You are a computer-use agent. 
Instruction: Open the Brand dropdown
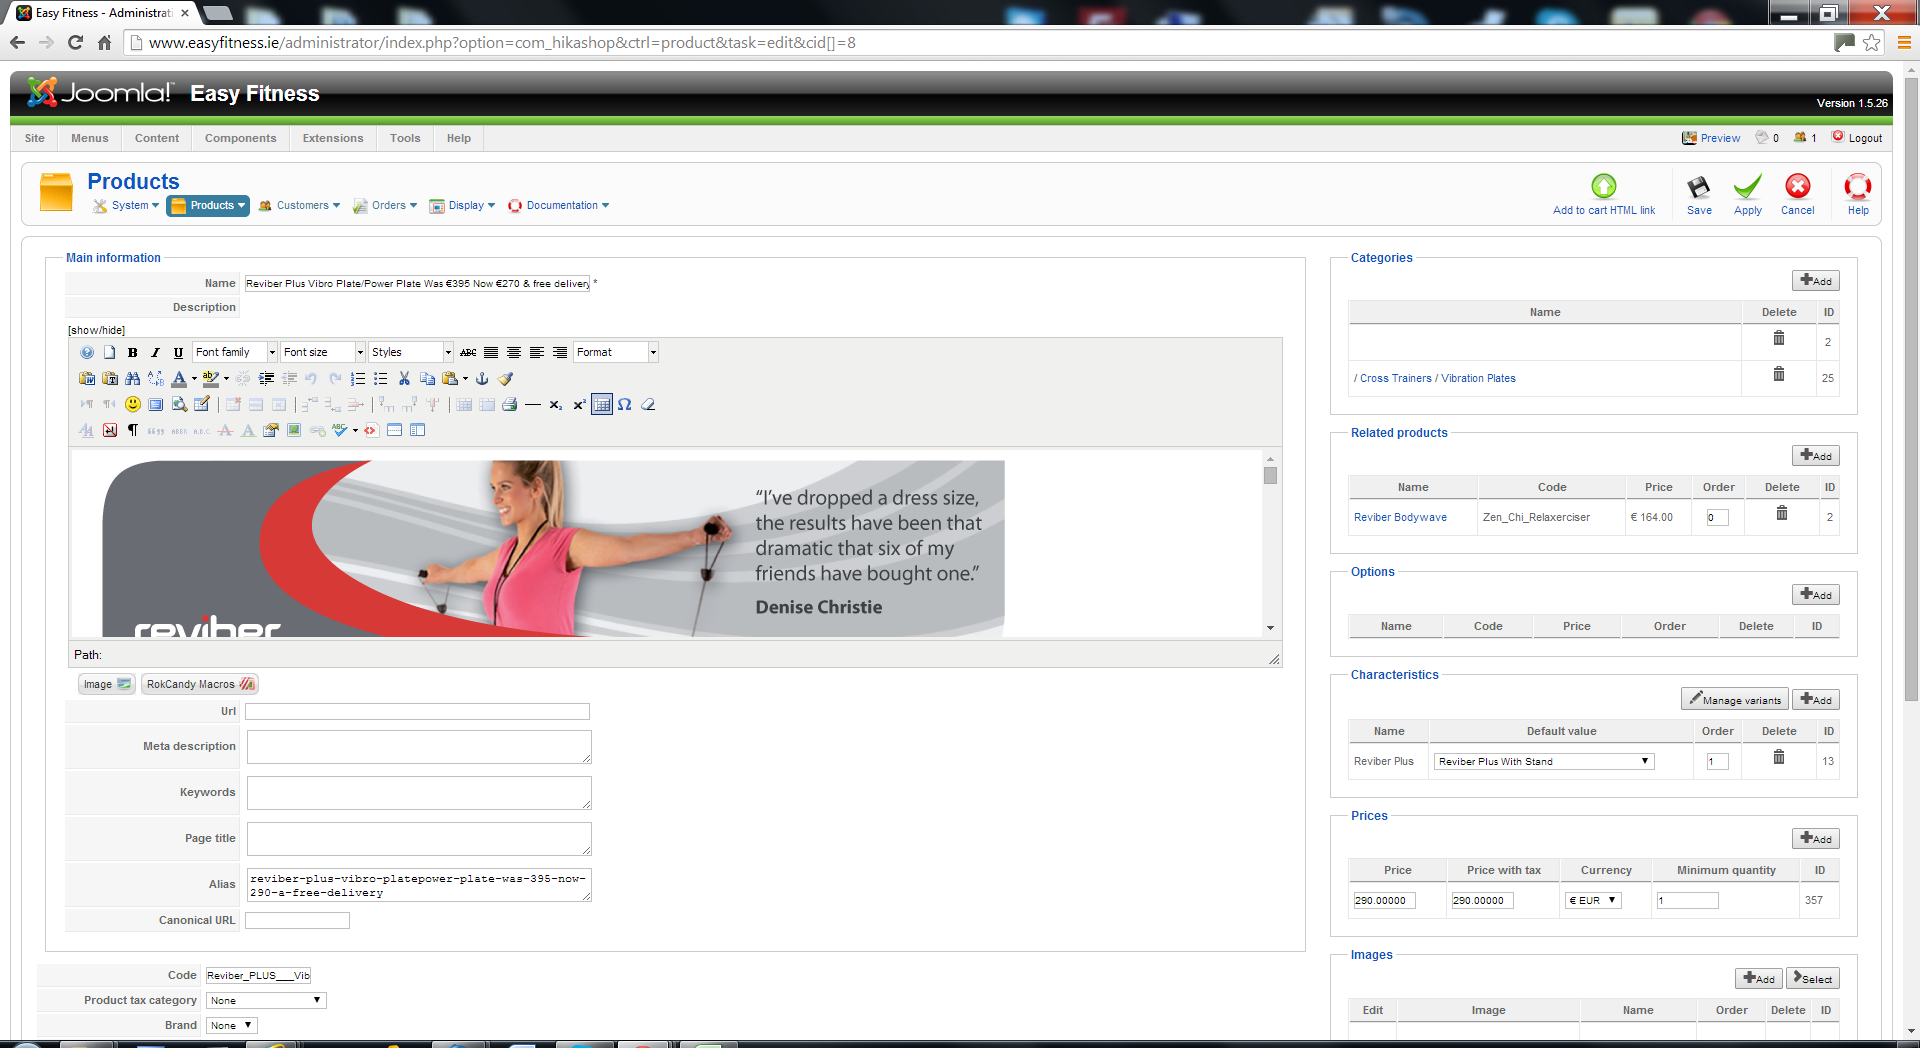coord(232,1025)
